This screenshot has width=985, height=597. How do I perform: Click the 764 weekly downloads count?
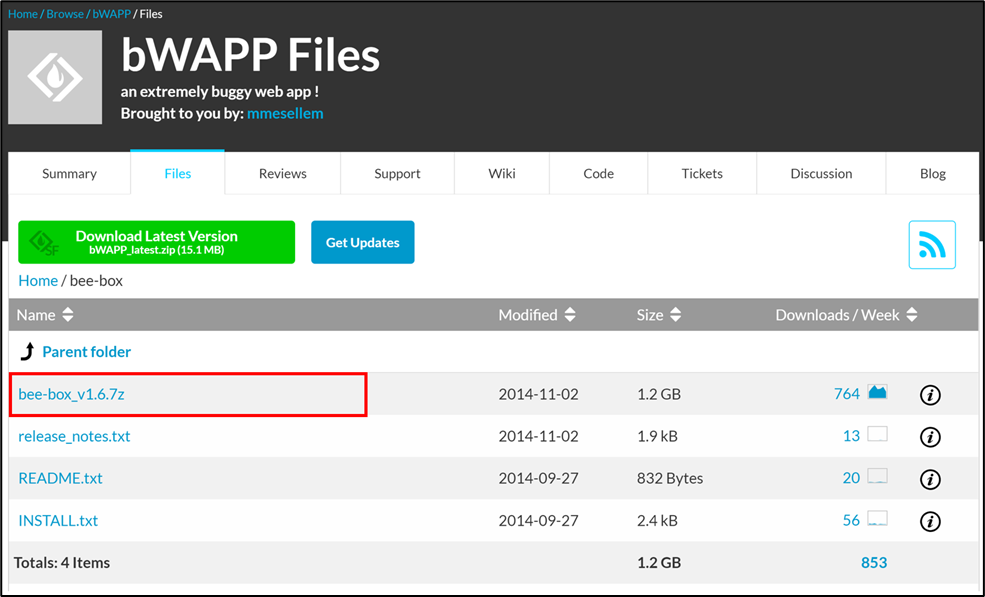[x=846, y=393]
